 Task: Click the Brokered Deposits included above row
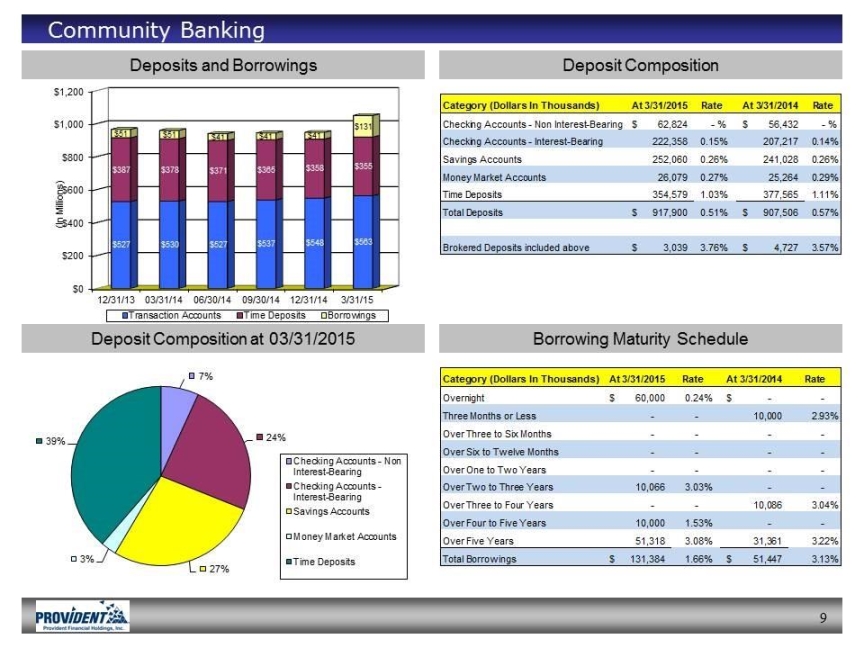(640, 248)
